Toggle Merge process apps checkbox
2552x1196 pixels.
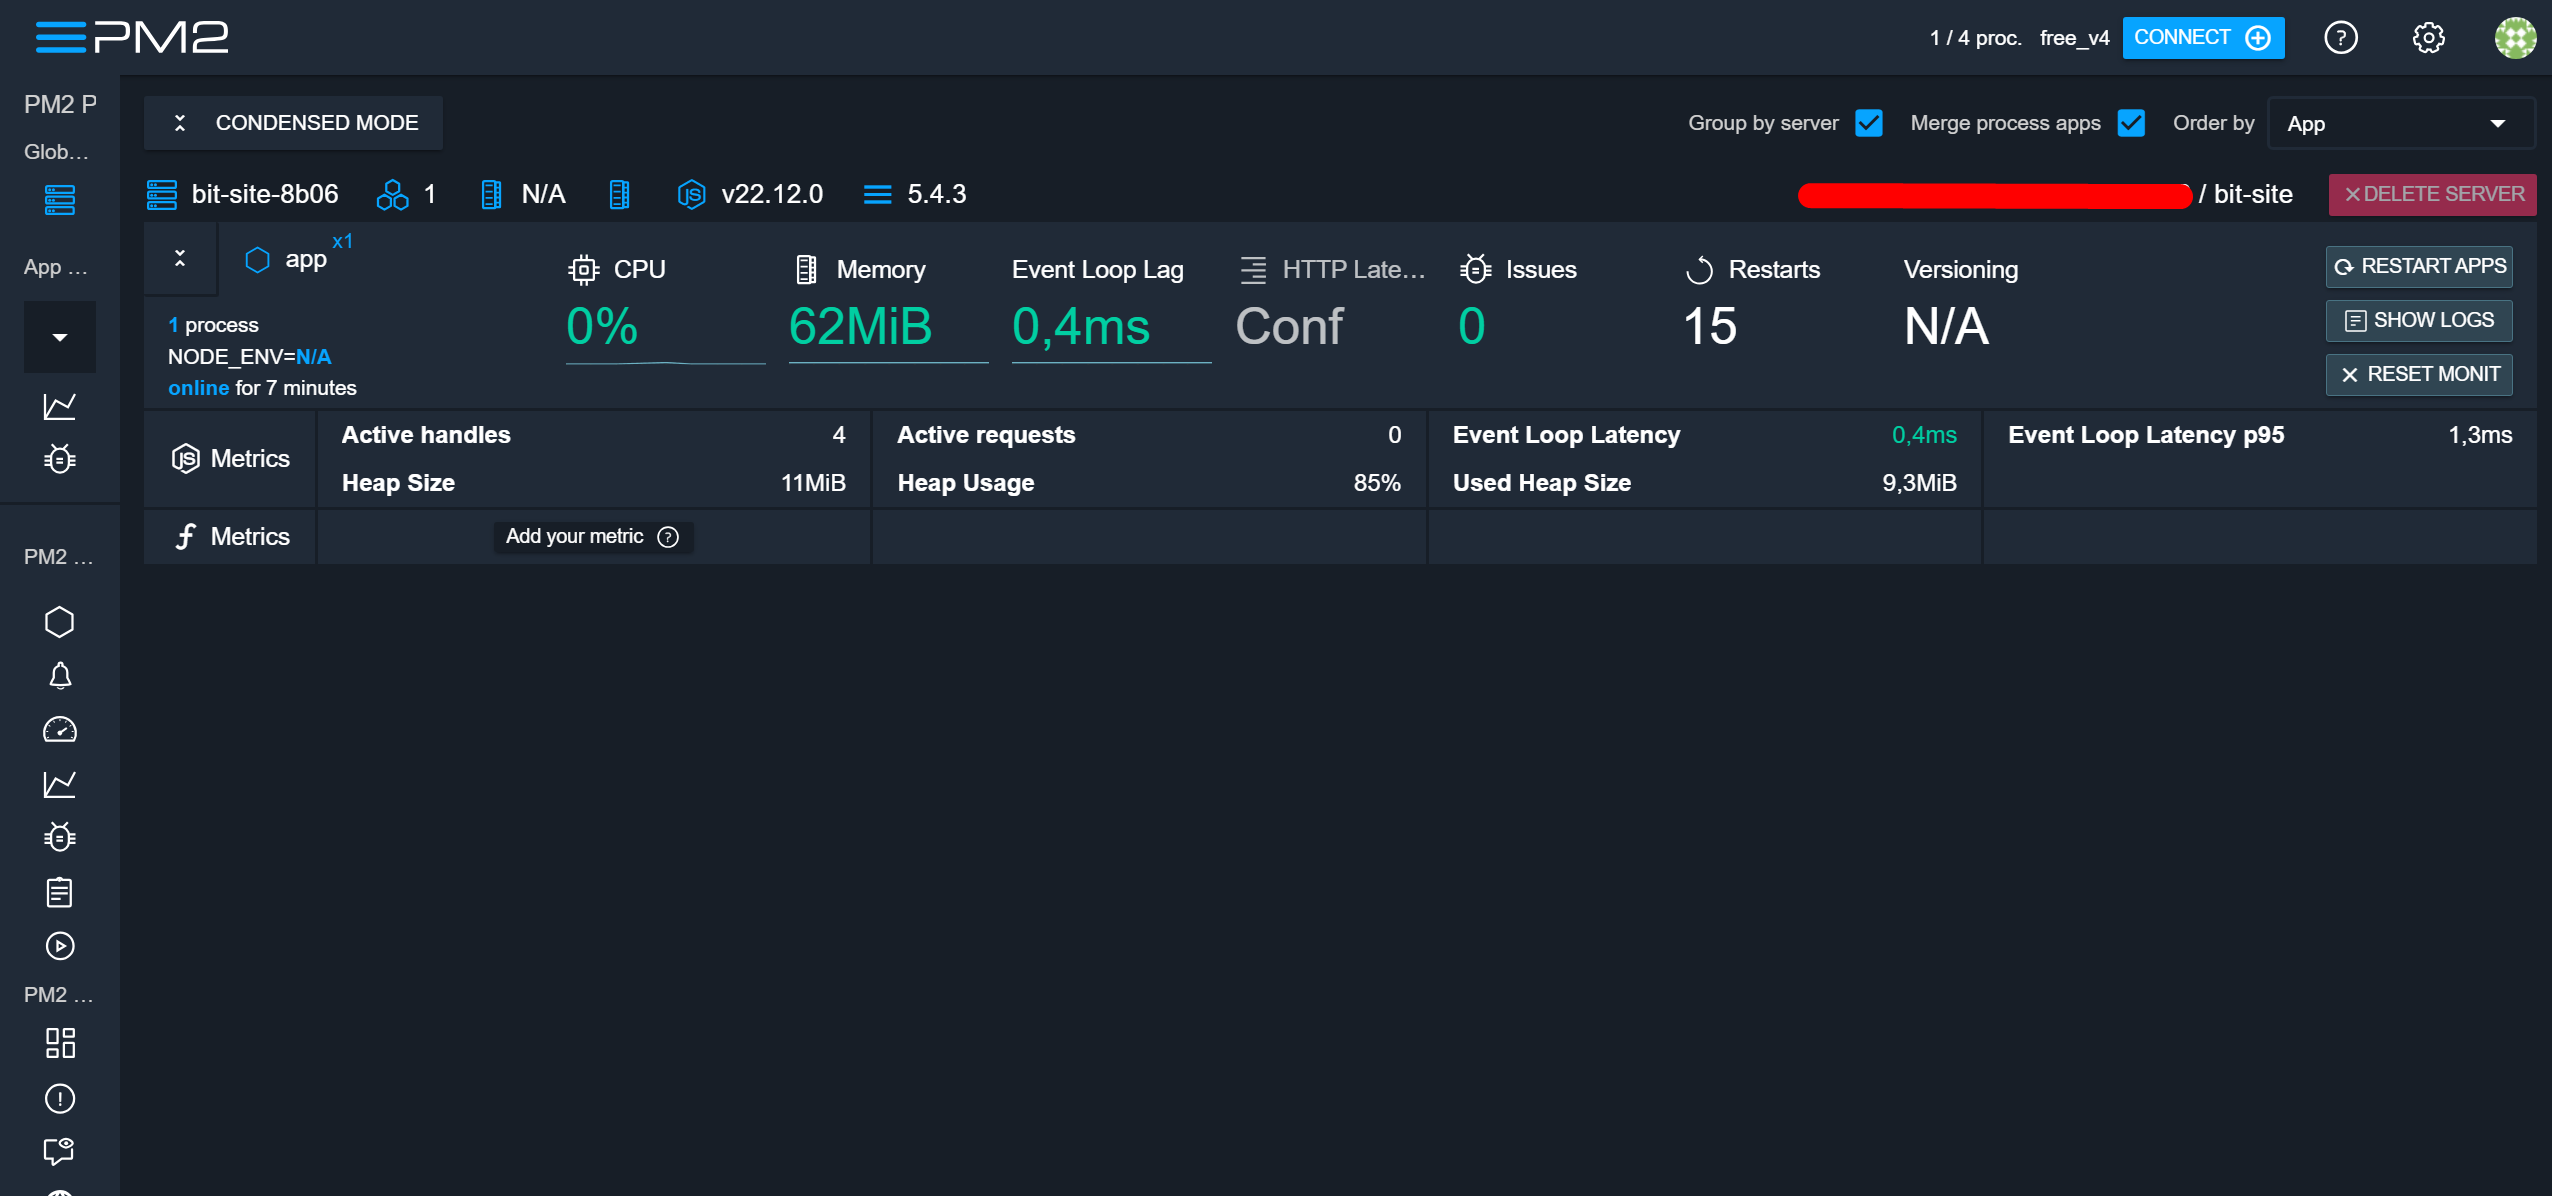click(x=2131, y=123)
